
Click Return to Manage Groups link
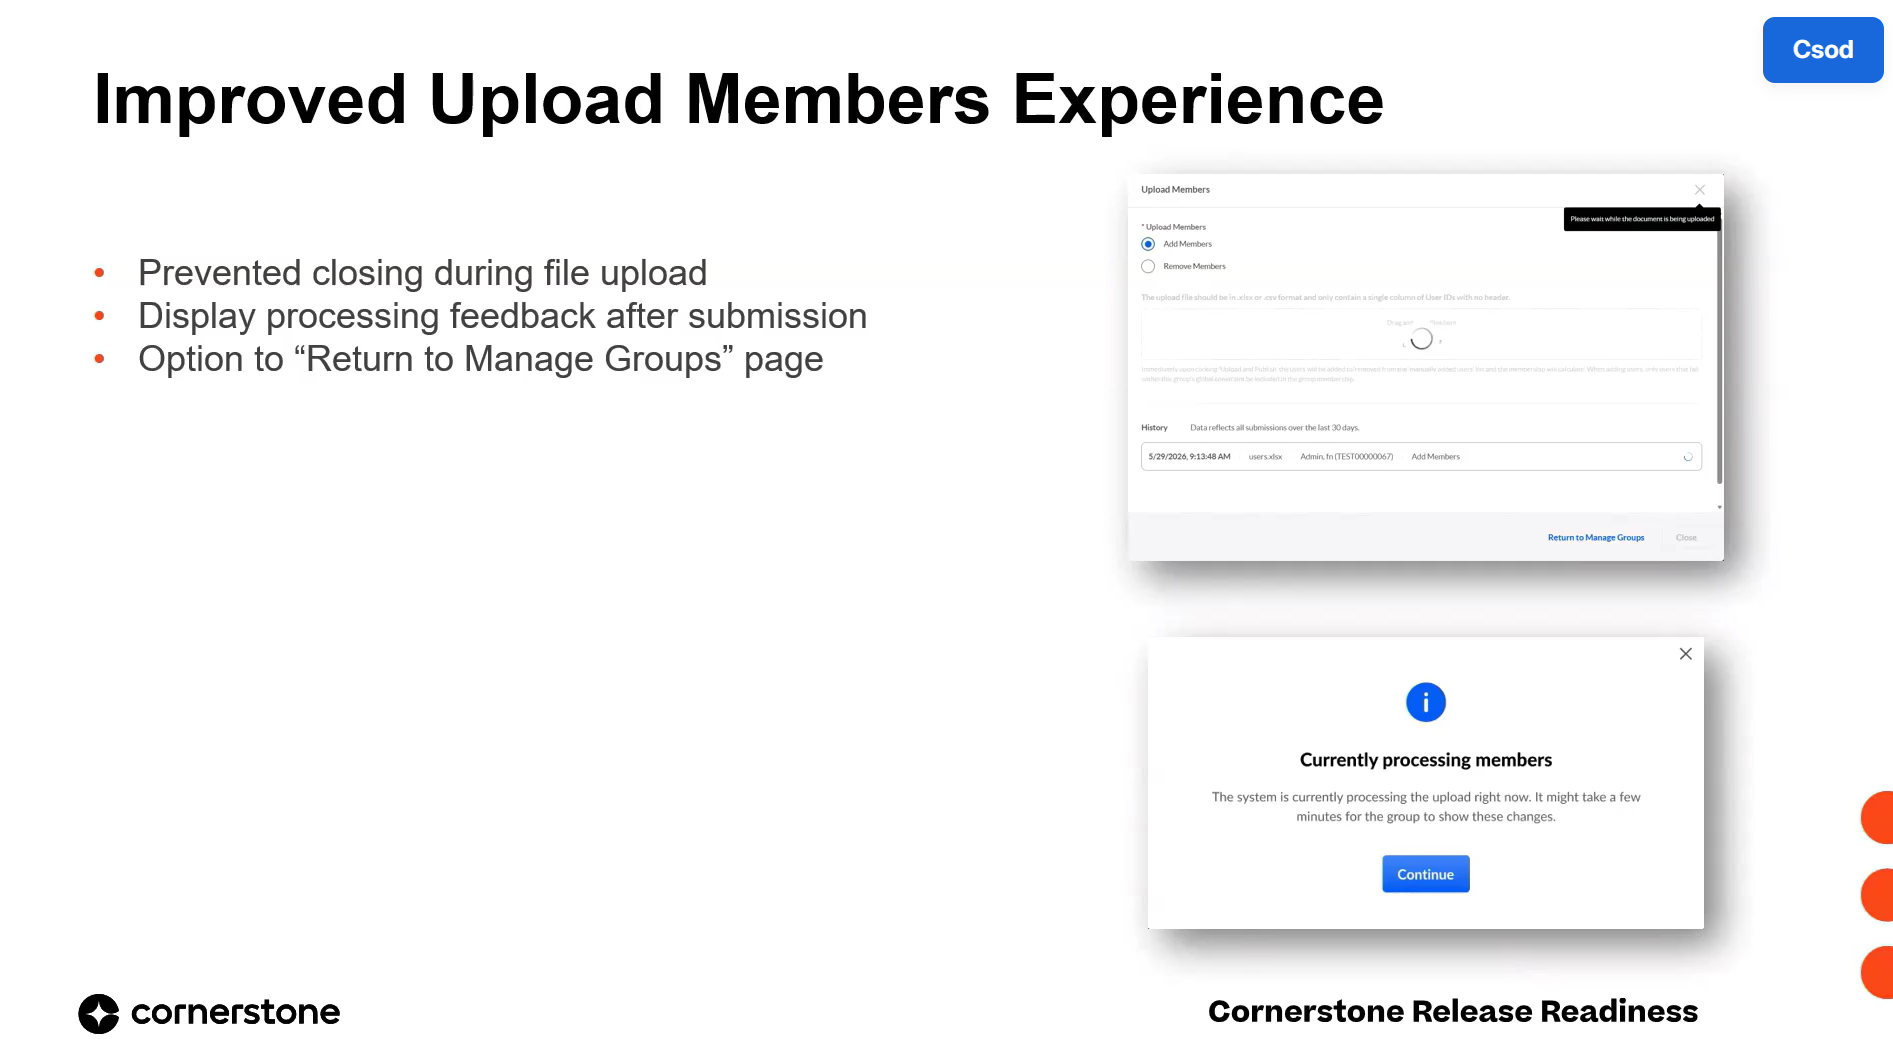(x=1595, y=538)
